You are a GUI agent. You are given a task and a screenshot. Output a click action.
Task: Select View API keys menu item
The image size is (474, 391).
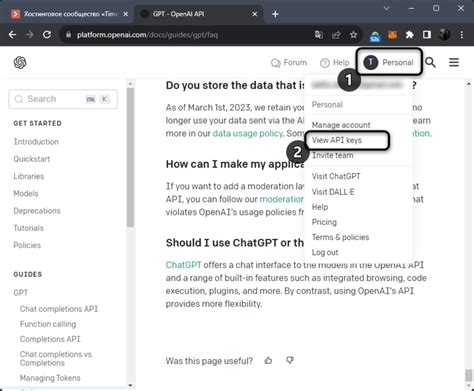tap(337, 140)
